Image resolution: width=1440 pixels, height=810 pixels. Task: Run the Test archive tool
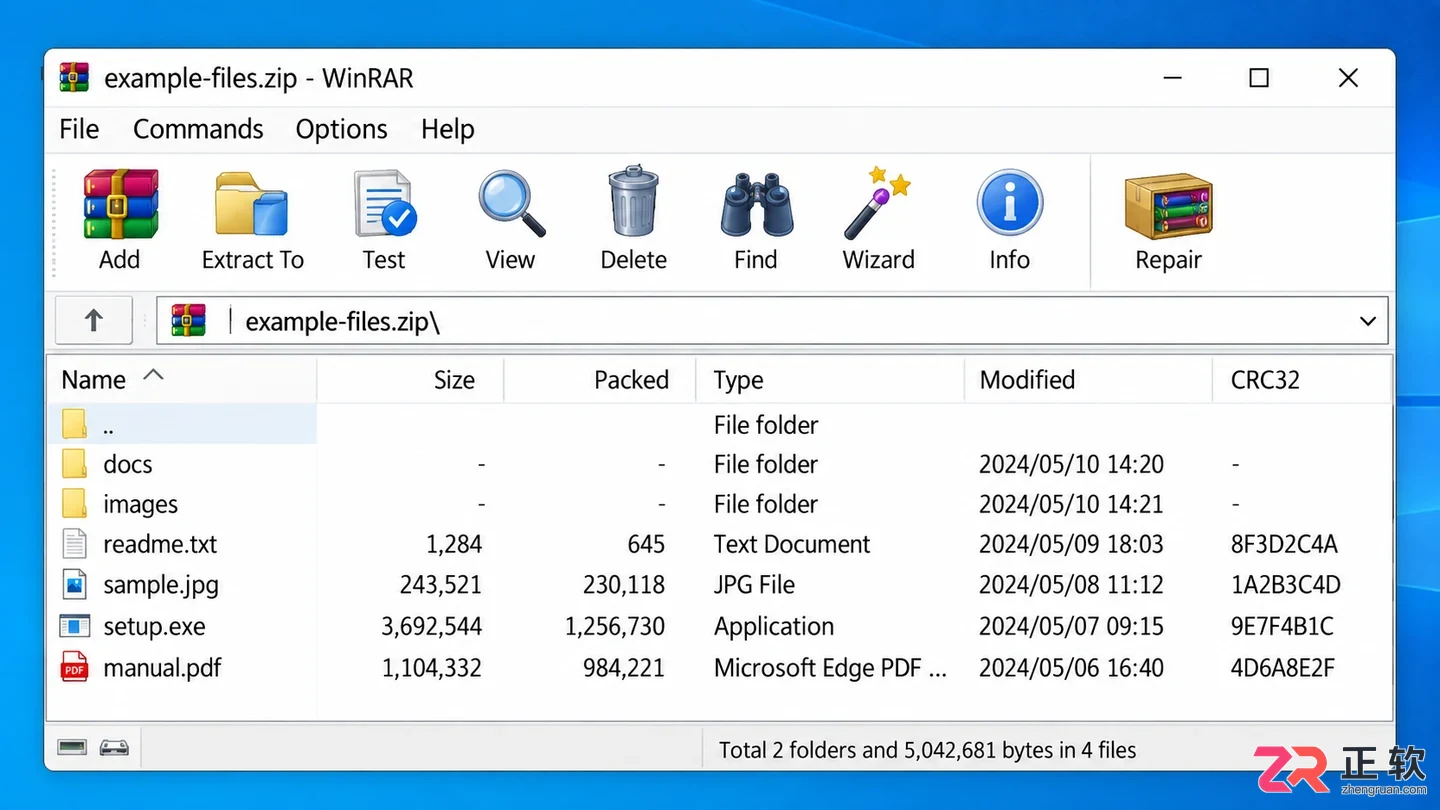(x=385, y=204)
